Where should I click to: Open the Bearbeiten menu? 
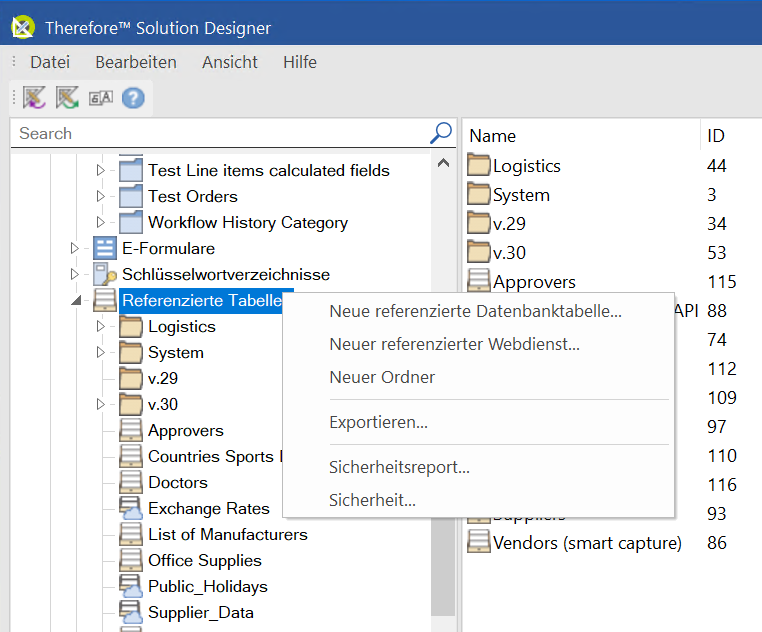tap(136, 62)
